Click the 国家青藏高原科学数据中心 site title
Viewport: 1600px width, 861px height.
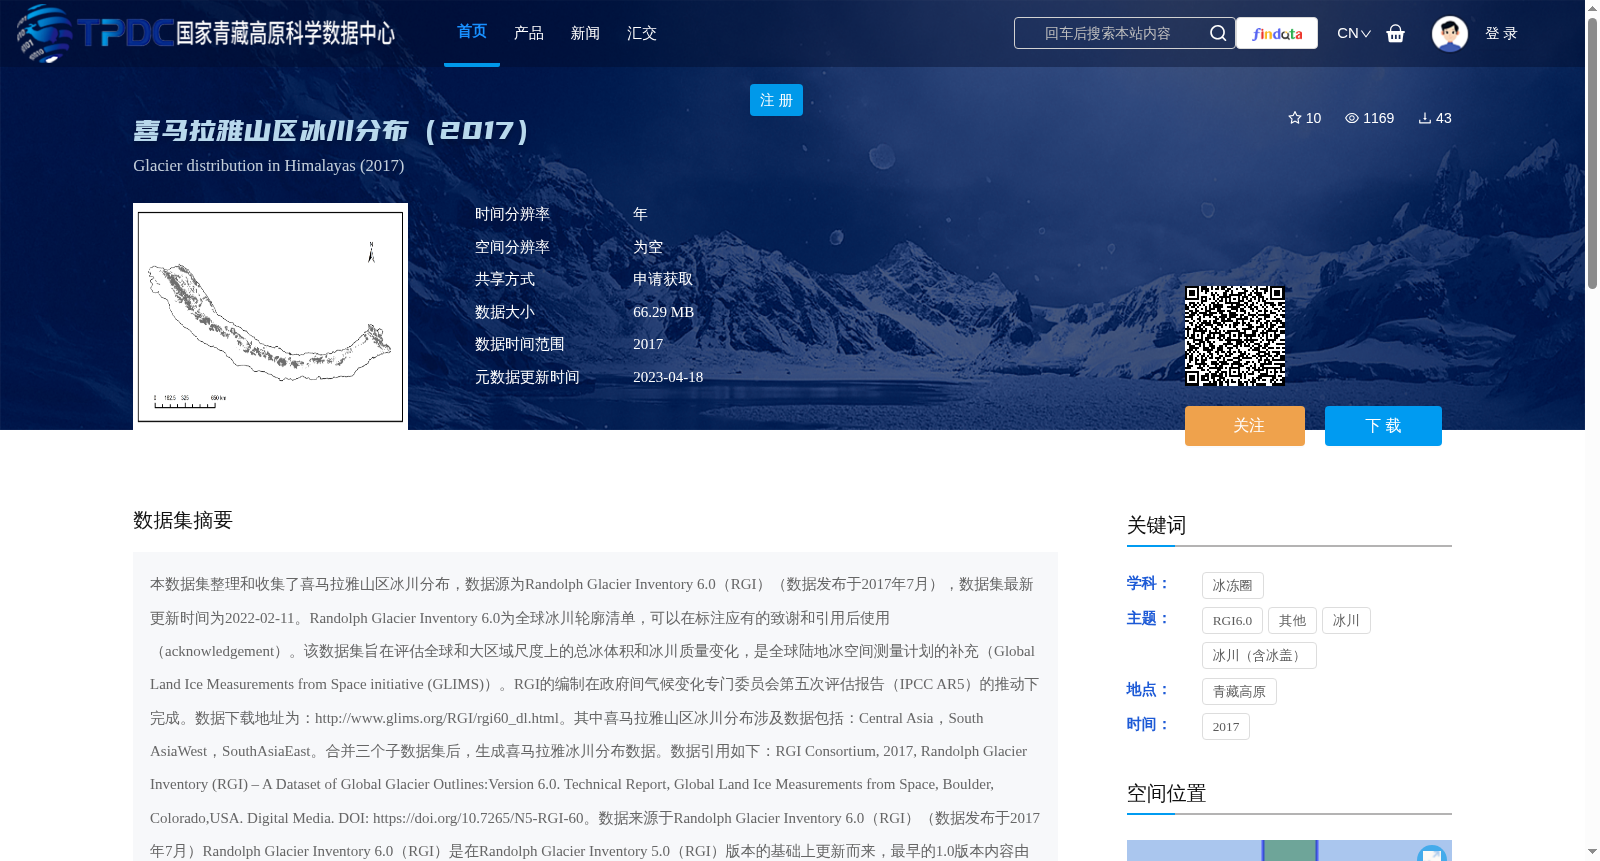click(285, 33)
